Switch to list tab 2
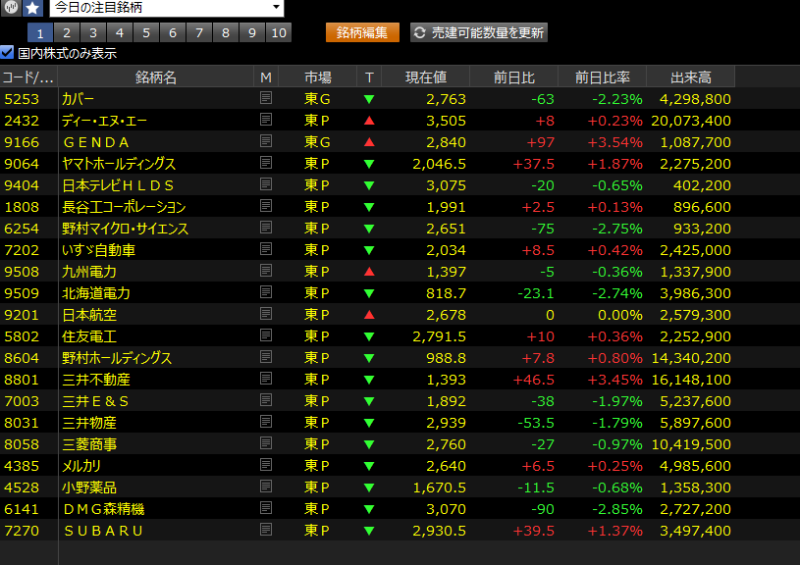The height and width of the screenshot is (565, 800). pos(67,33)
